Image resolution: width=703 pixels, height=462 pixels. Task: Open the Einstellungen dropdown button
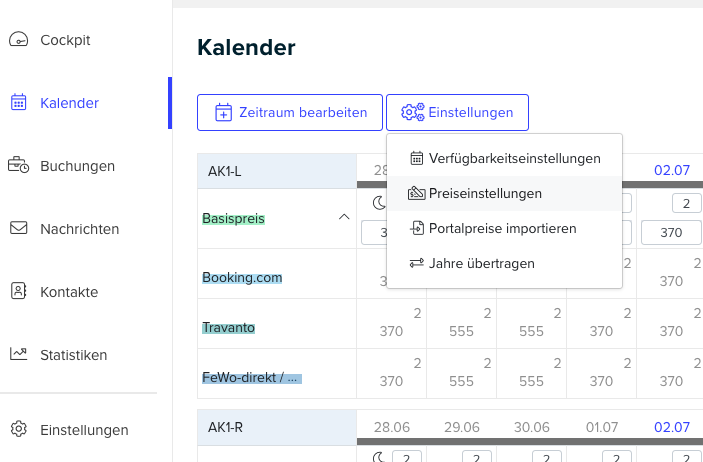coord(457,112)
